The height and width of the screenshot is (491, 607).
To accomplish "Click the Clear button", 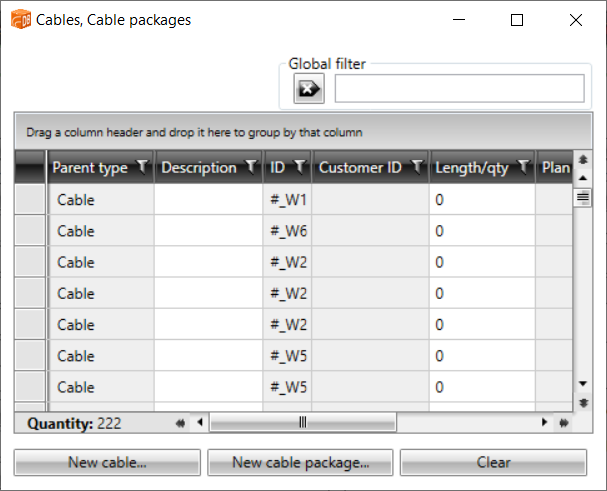I will coord(493,462).
